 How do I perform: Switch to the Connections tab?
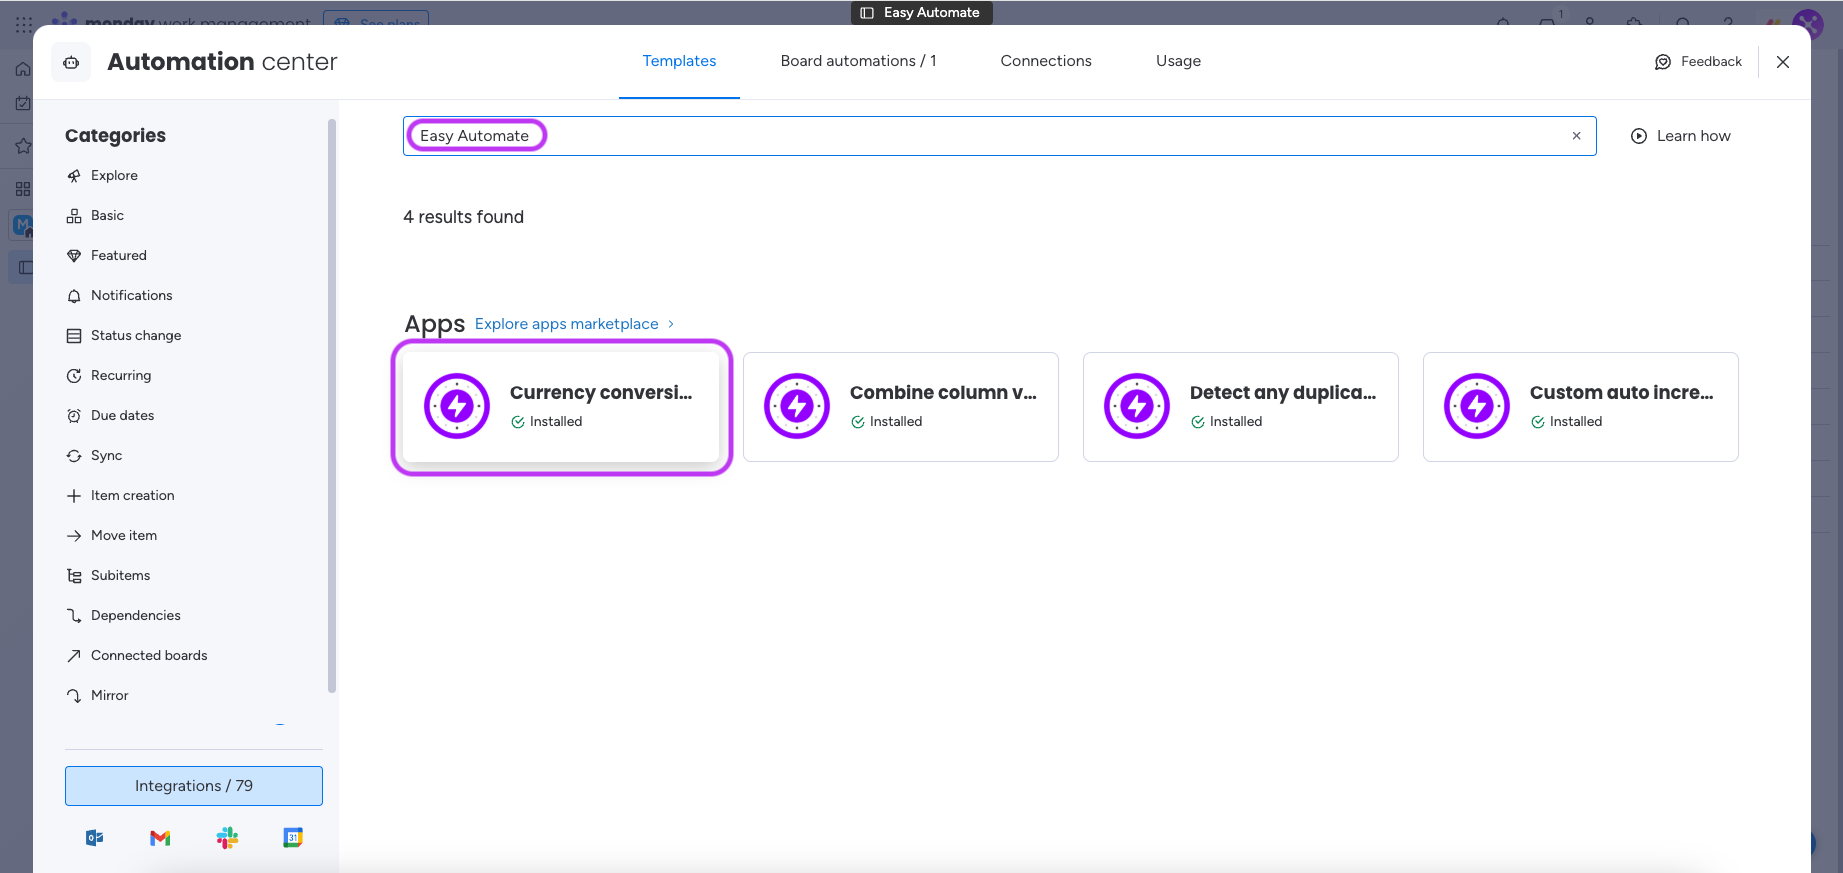click(1045, 61)
